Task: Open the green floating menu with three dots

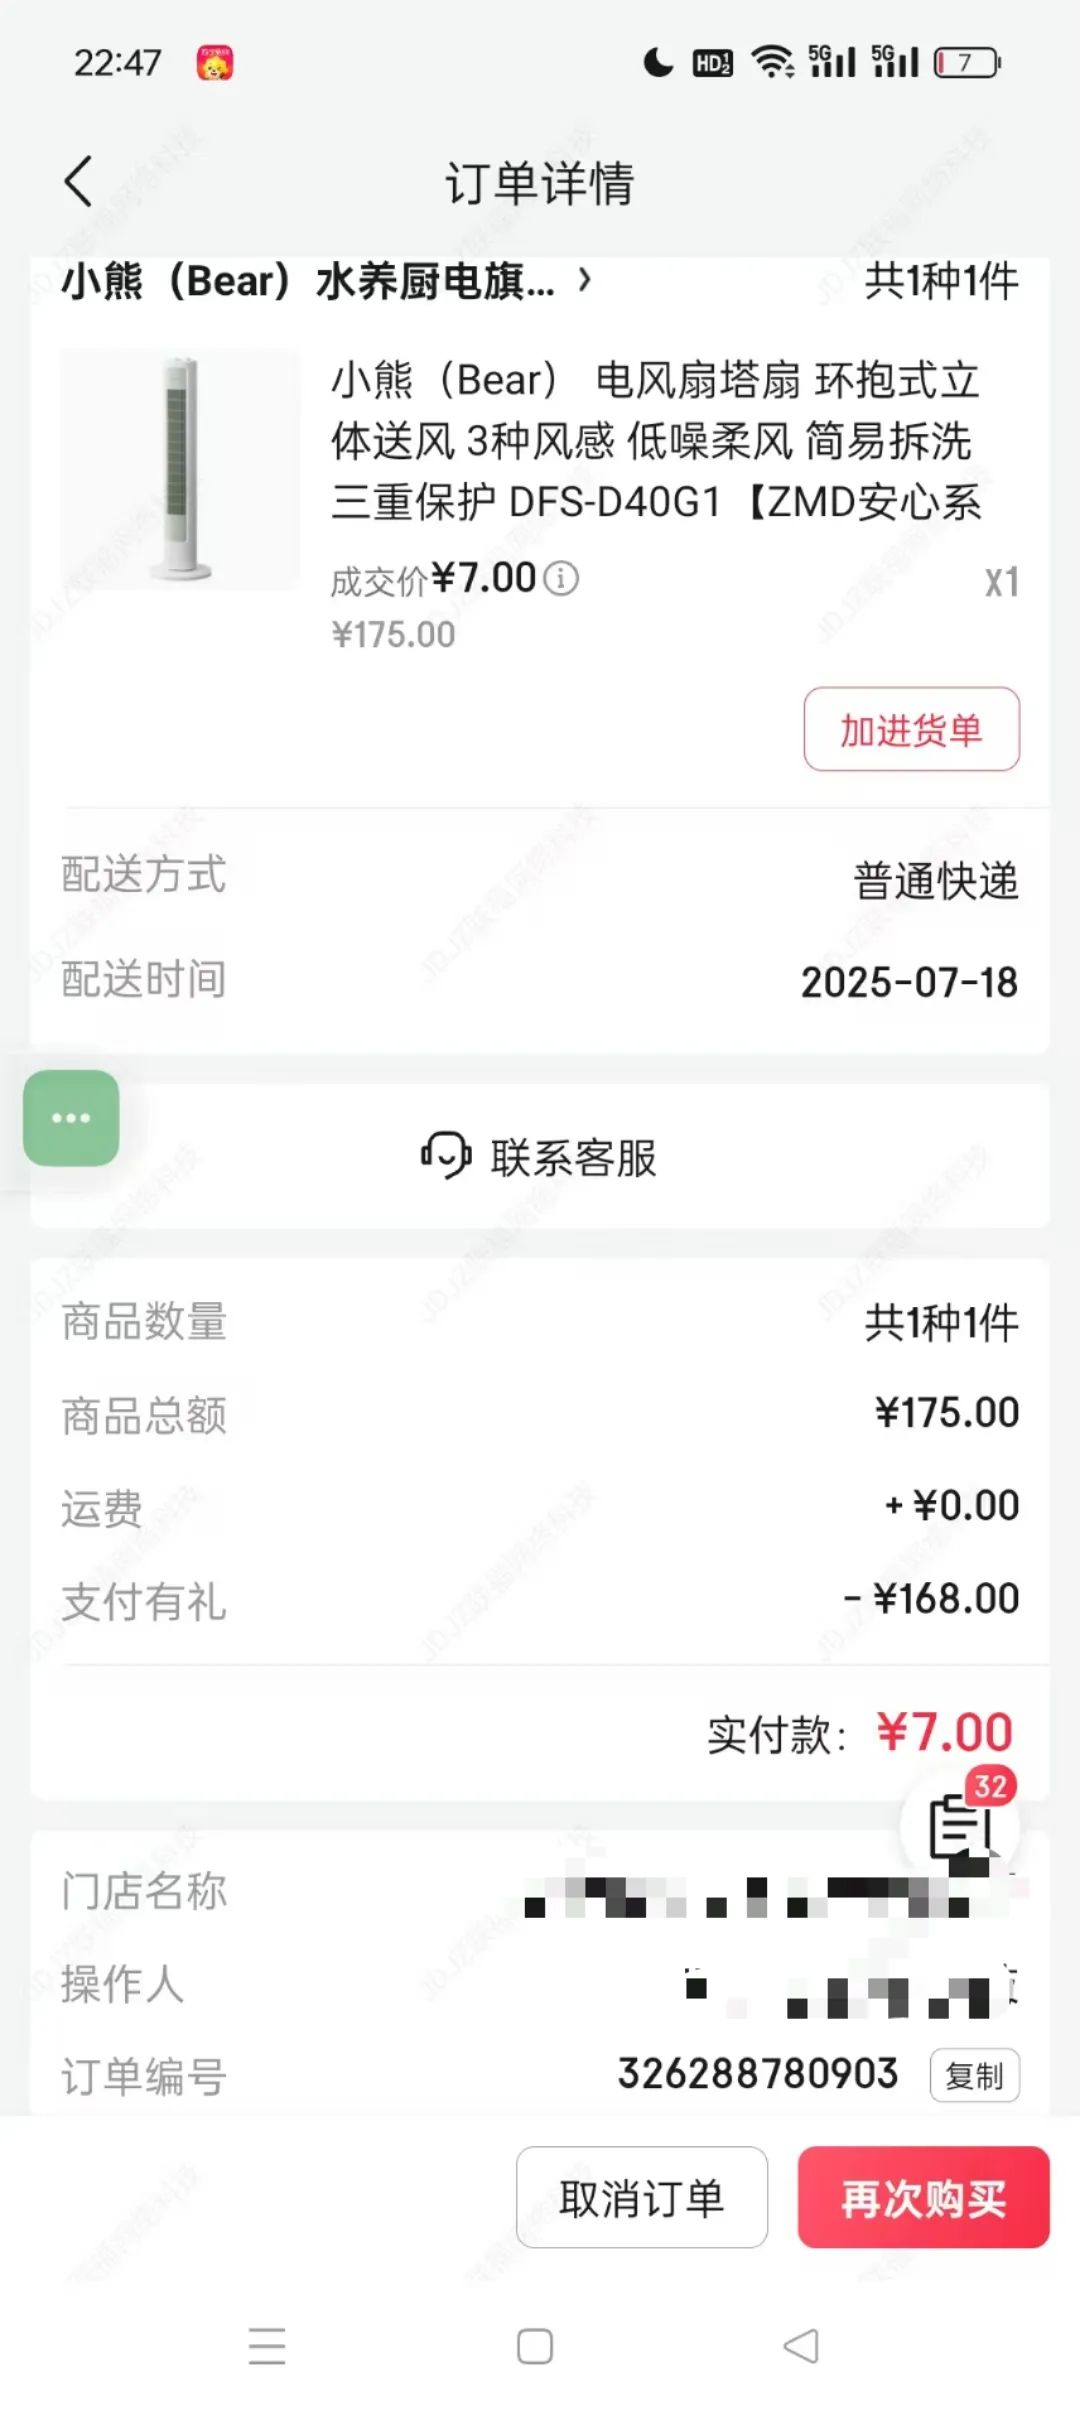Action: 71,1118
